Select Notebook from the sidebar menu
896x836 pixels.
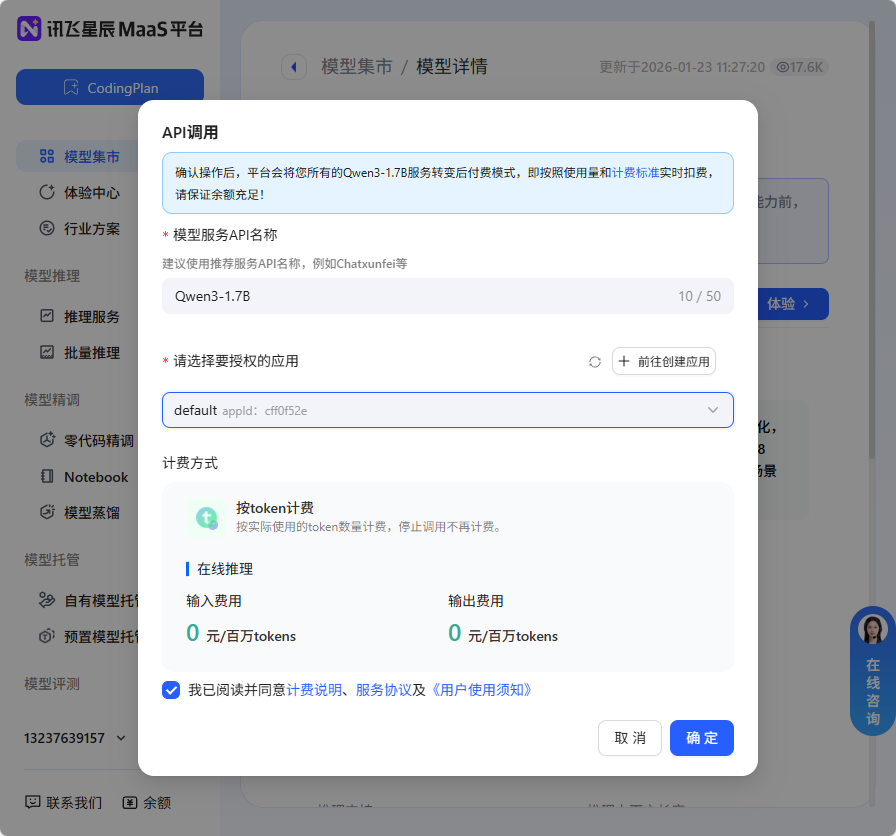[x=96, y=477]
